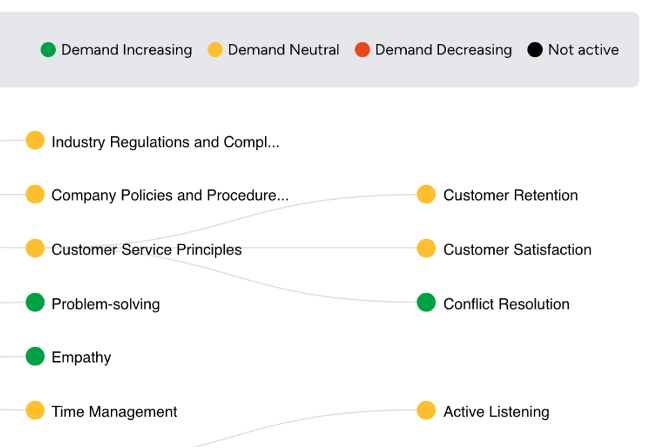Click the Active Listening skill label
Viewport: 650px width, 448px height.
[496, 412]
